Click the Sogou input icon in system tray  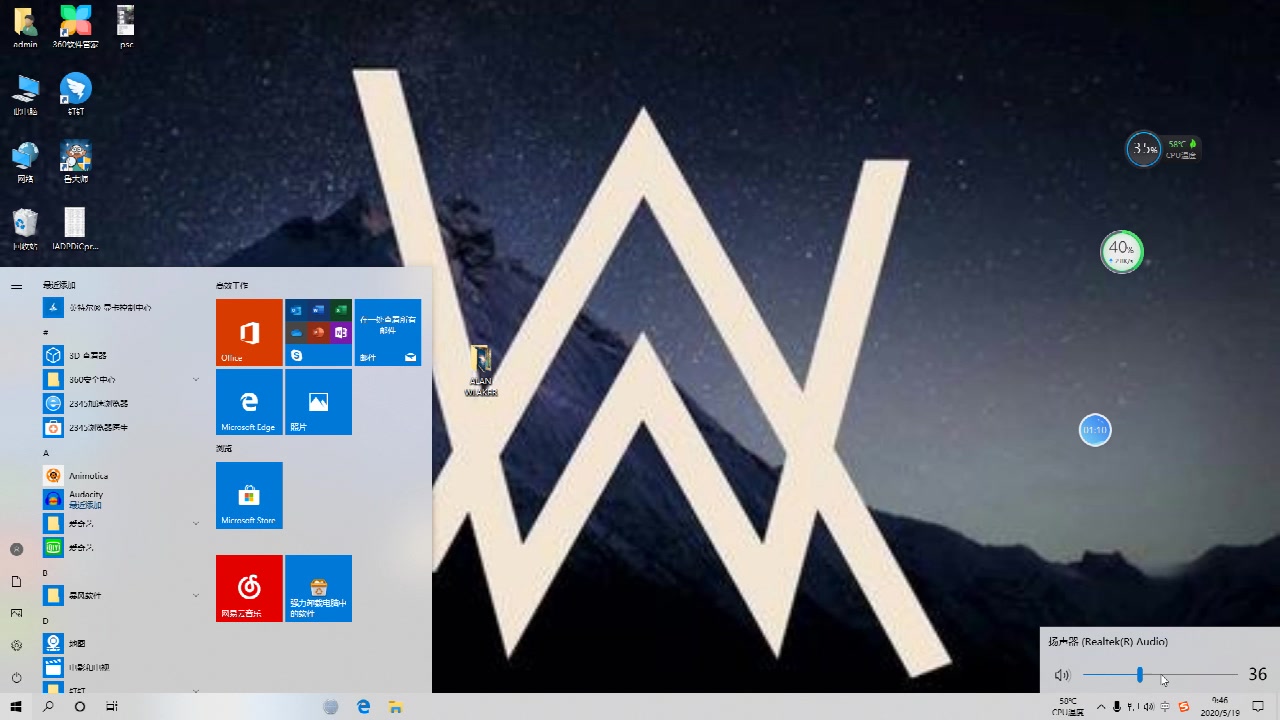coord(1184,707)
